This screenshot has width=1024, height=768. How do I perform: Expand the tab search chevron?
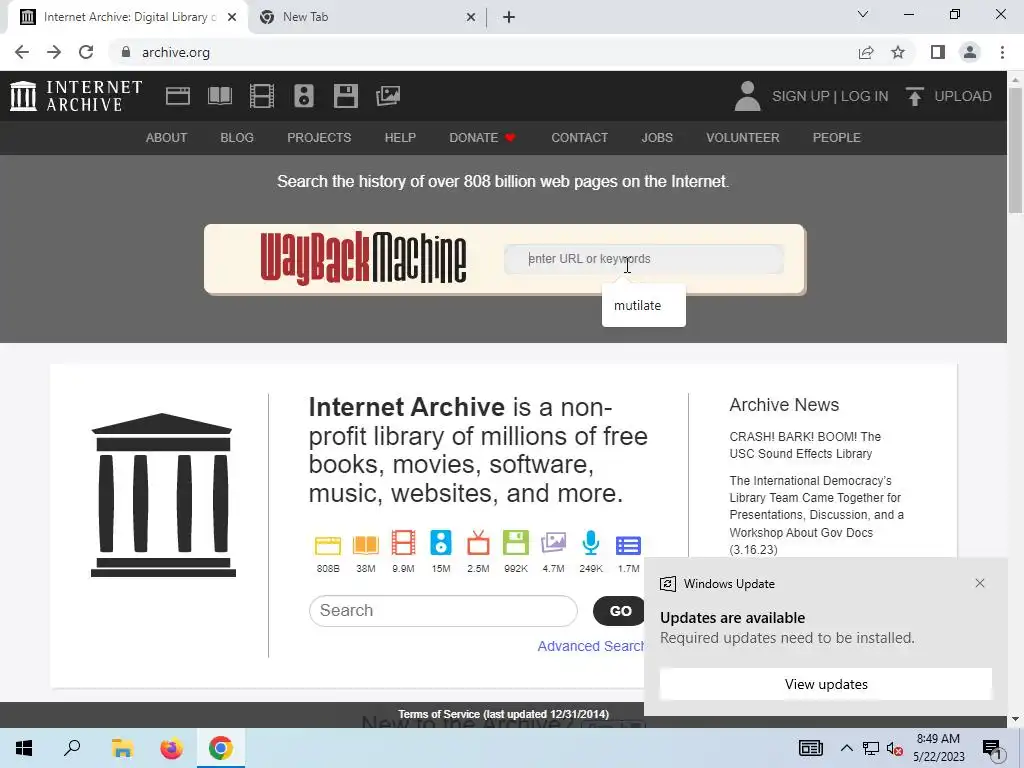[x=863, y=14]
